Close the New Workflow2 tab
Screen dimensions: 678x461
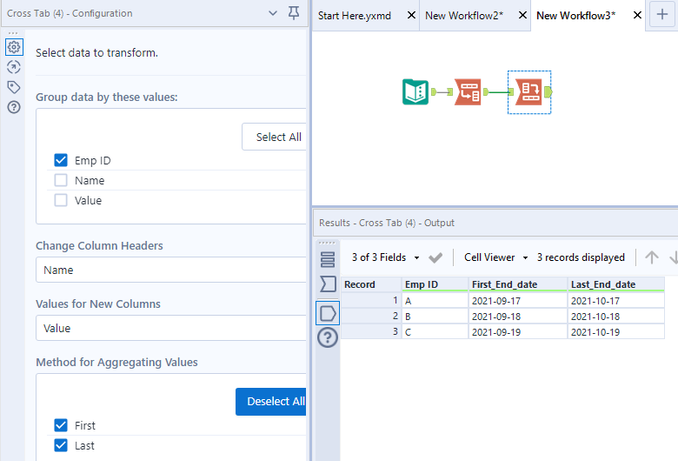pos(522,15)
